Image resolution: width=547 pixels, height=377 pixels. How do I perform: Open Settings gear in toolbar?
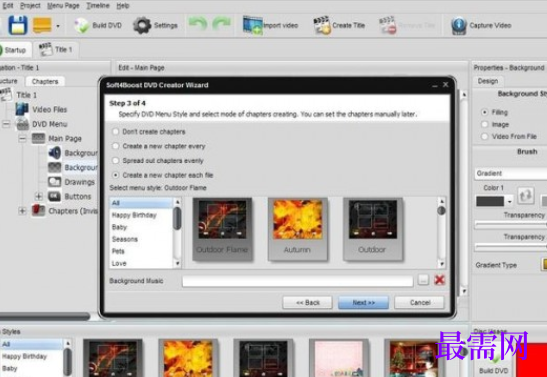click(x=142, y=25)
